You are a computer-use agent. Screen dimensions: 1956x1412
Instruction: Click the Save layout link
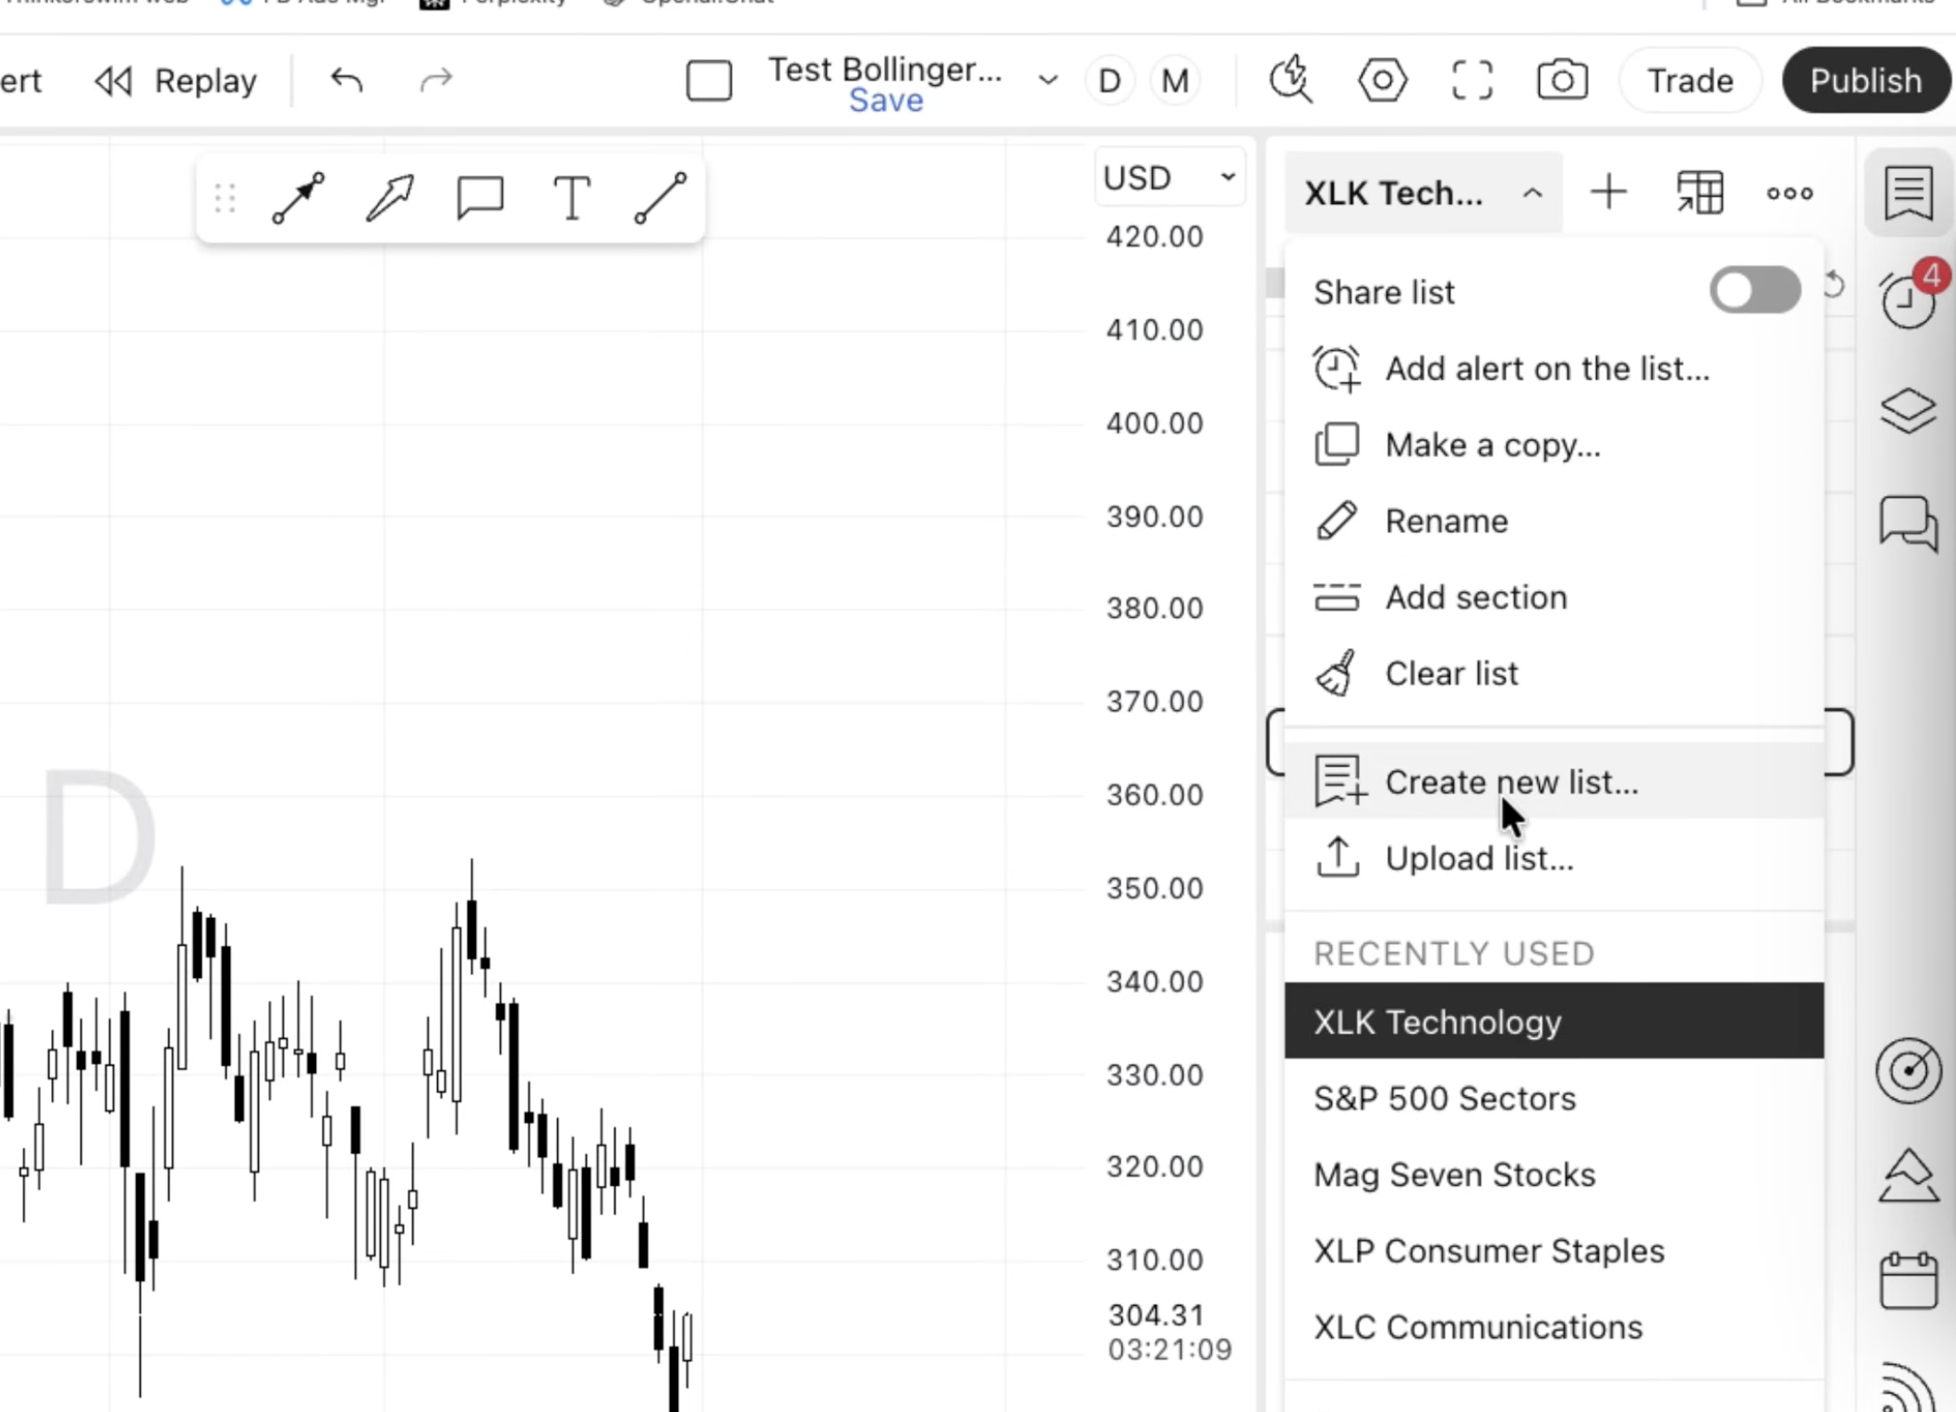pos(885,101)
